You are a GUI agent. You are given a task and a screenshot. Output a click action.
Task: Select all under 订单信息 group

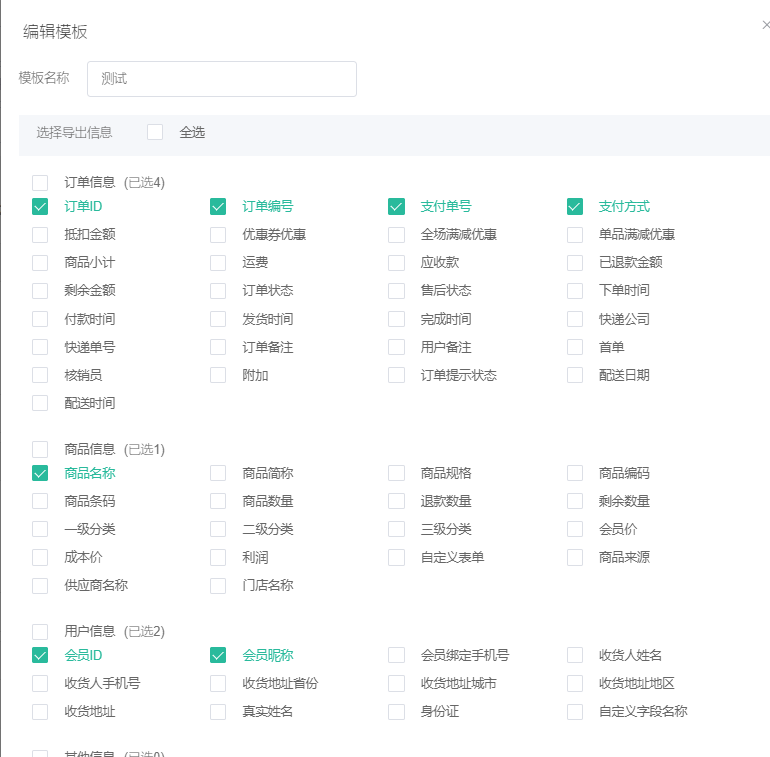point(40,183)
